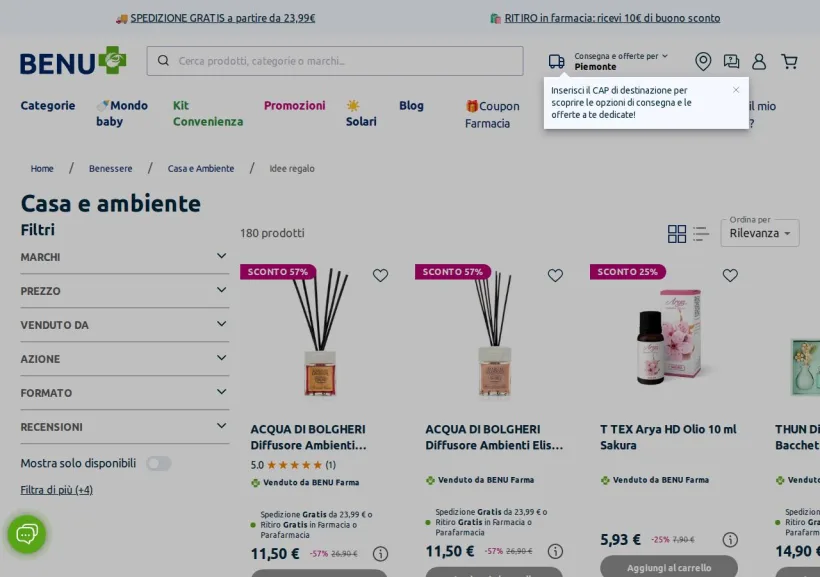The image size is (820, 577).
Task: Open the user account icon
Action: pyautogui.click(x=759, y=61)
